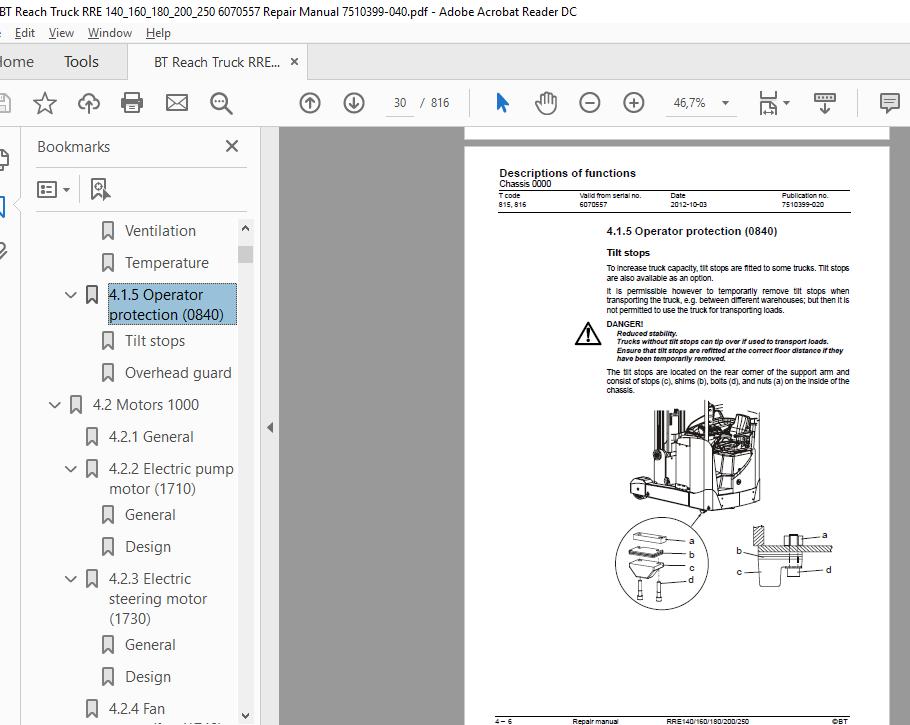Select 4.1.5 Operator protection (0840) bookmark
This screenshot has height=725, width=910.
click(x=172, y=304)
